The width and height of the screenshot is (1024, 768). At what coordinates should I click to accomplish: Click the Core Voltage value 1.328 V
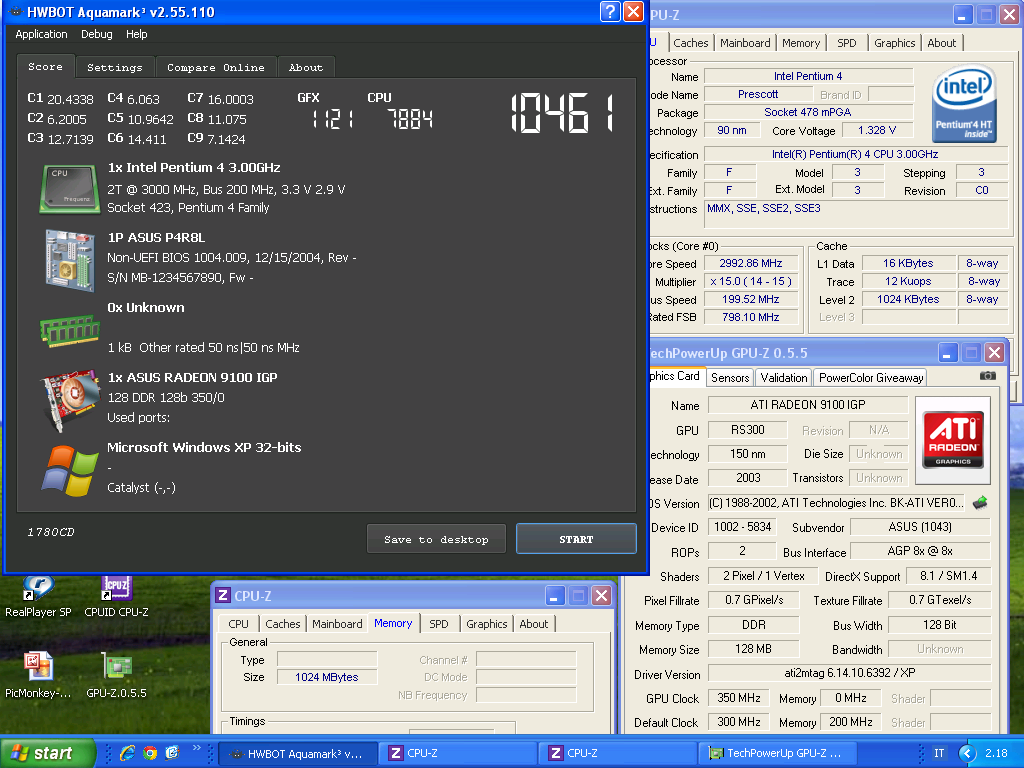[x=877, y=131]
